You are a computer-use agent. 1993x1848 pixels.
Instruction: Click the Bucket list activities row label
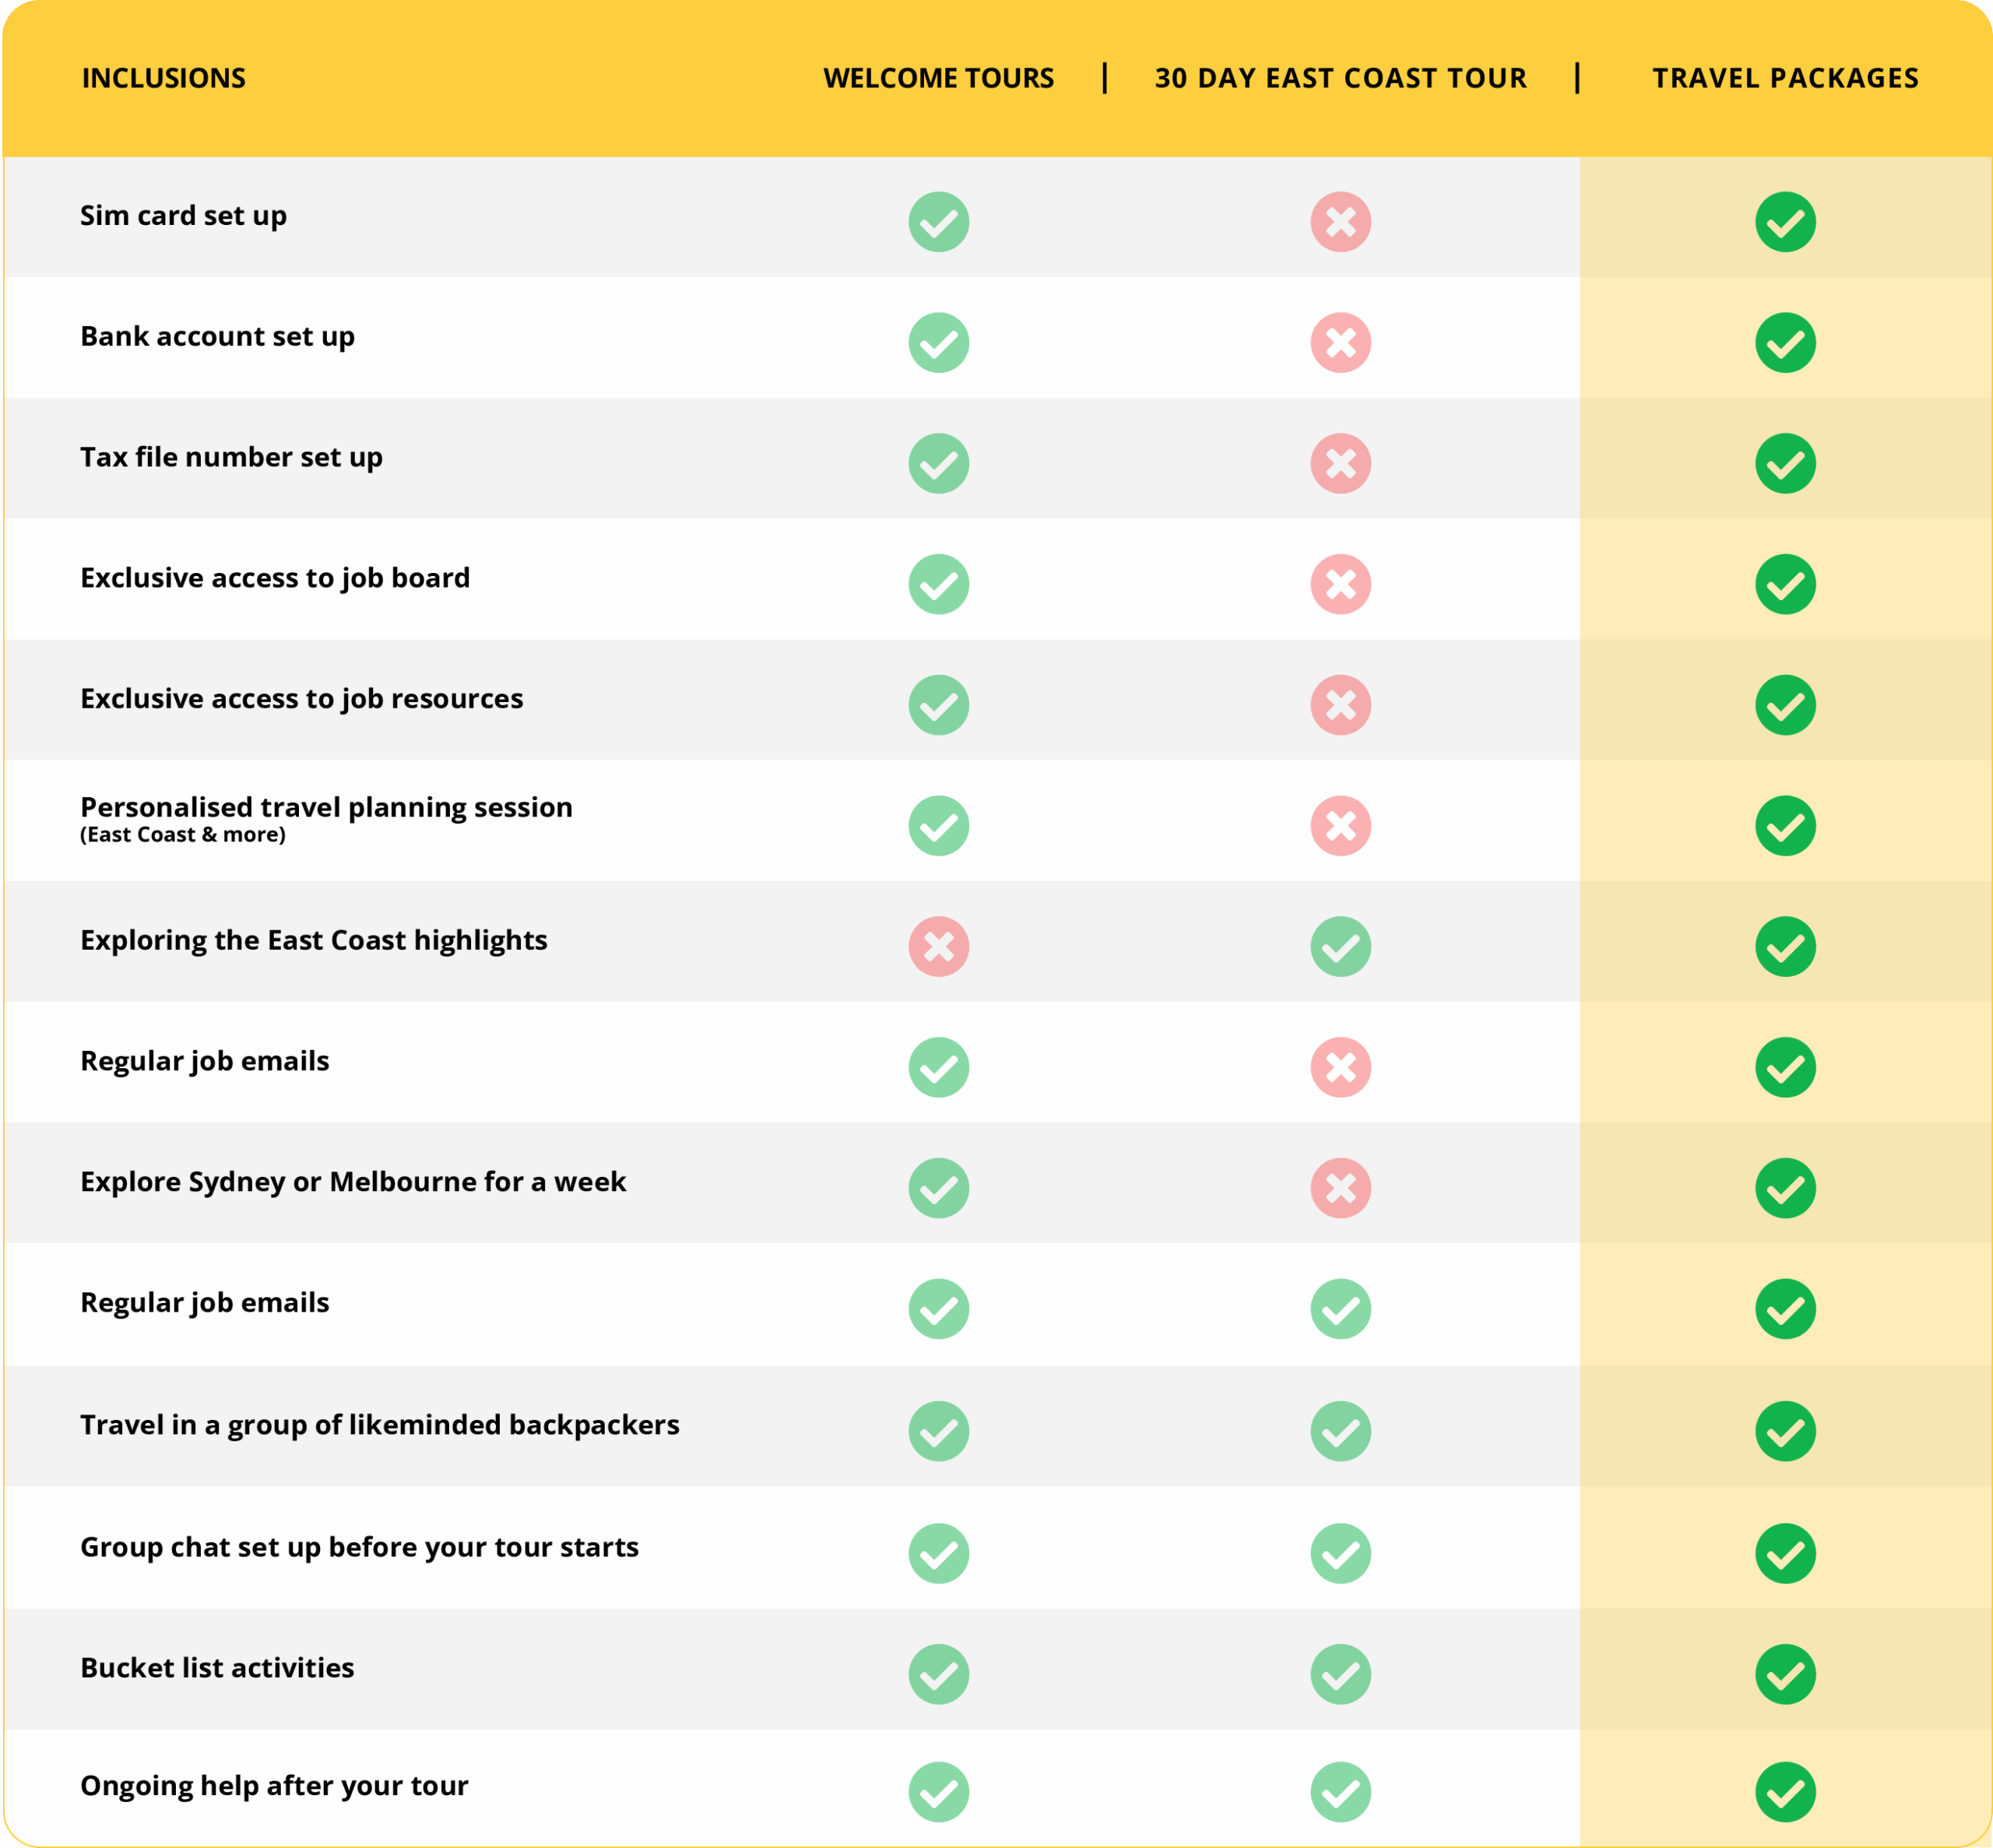tap(217, 1668)
